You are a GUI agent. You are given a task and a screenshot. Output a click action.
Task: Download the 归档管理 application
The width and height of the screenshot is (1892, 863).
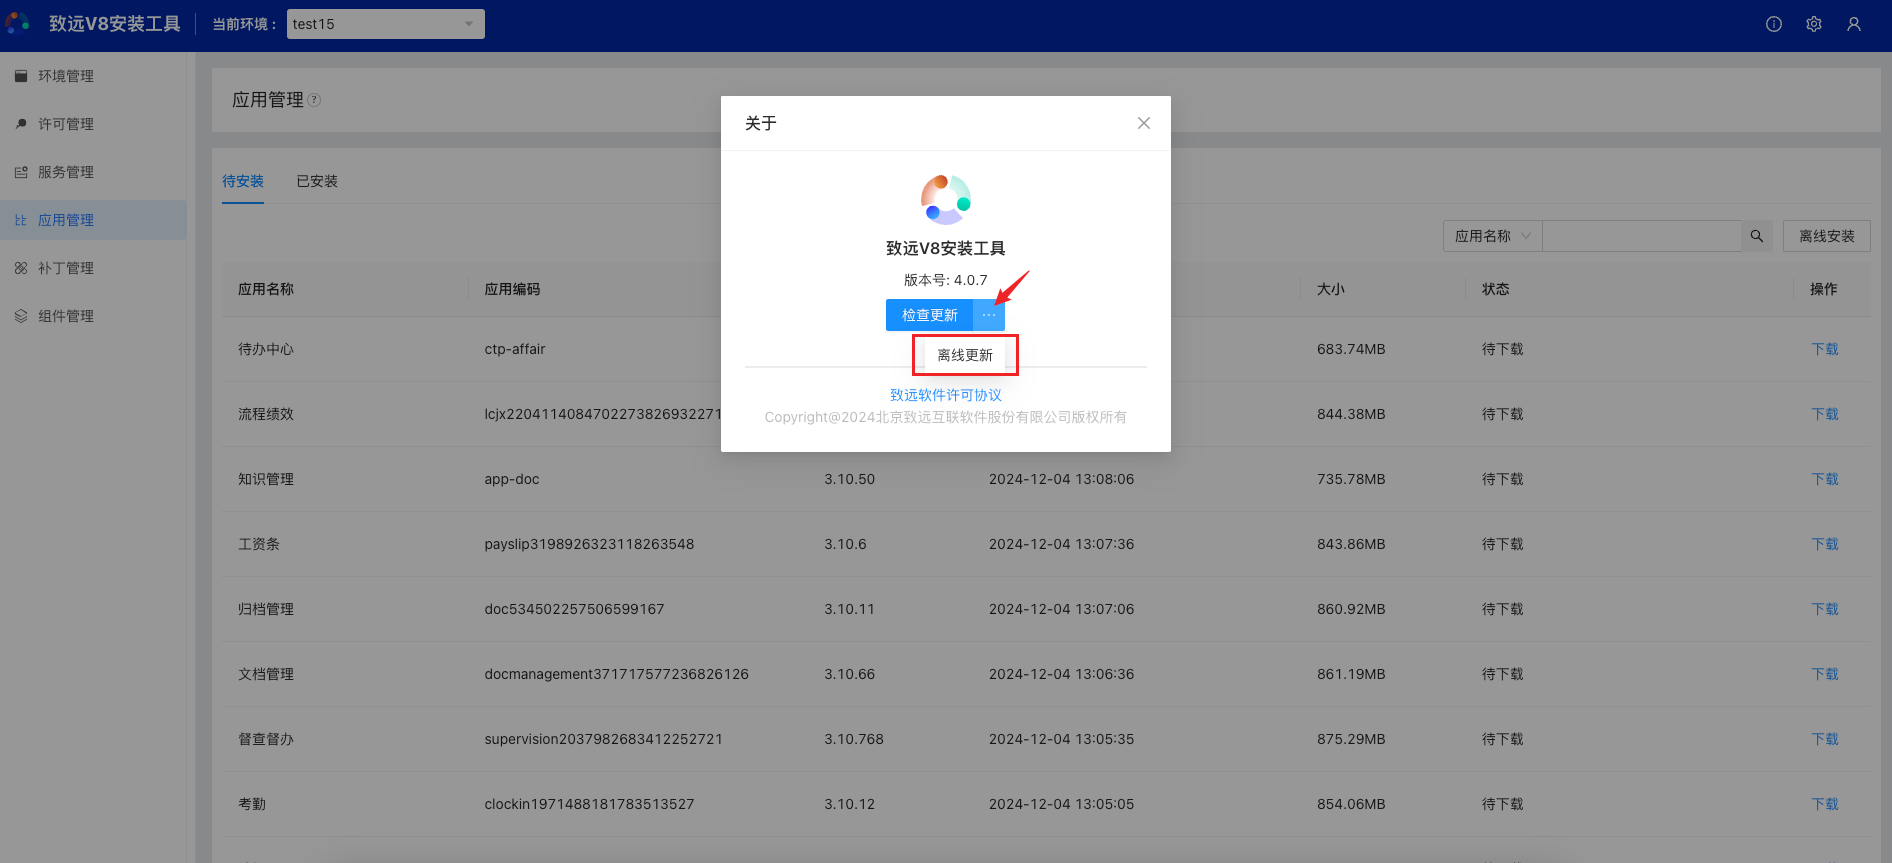[x=1825, y=609]
